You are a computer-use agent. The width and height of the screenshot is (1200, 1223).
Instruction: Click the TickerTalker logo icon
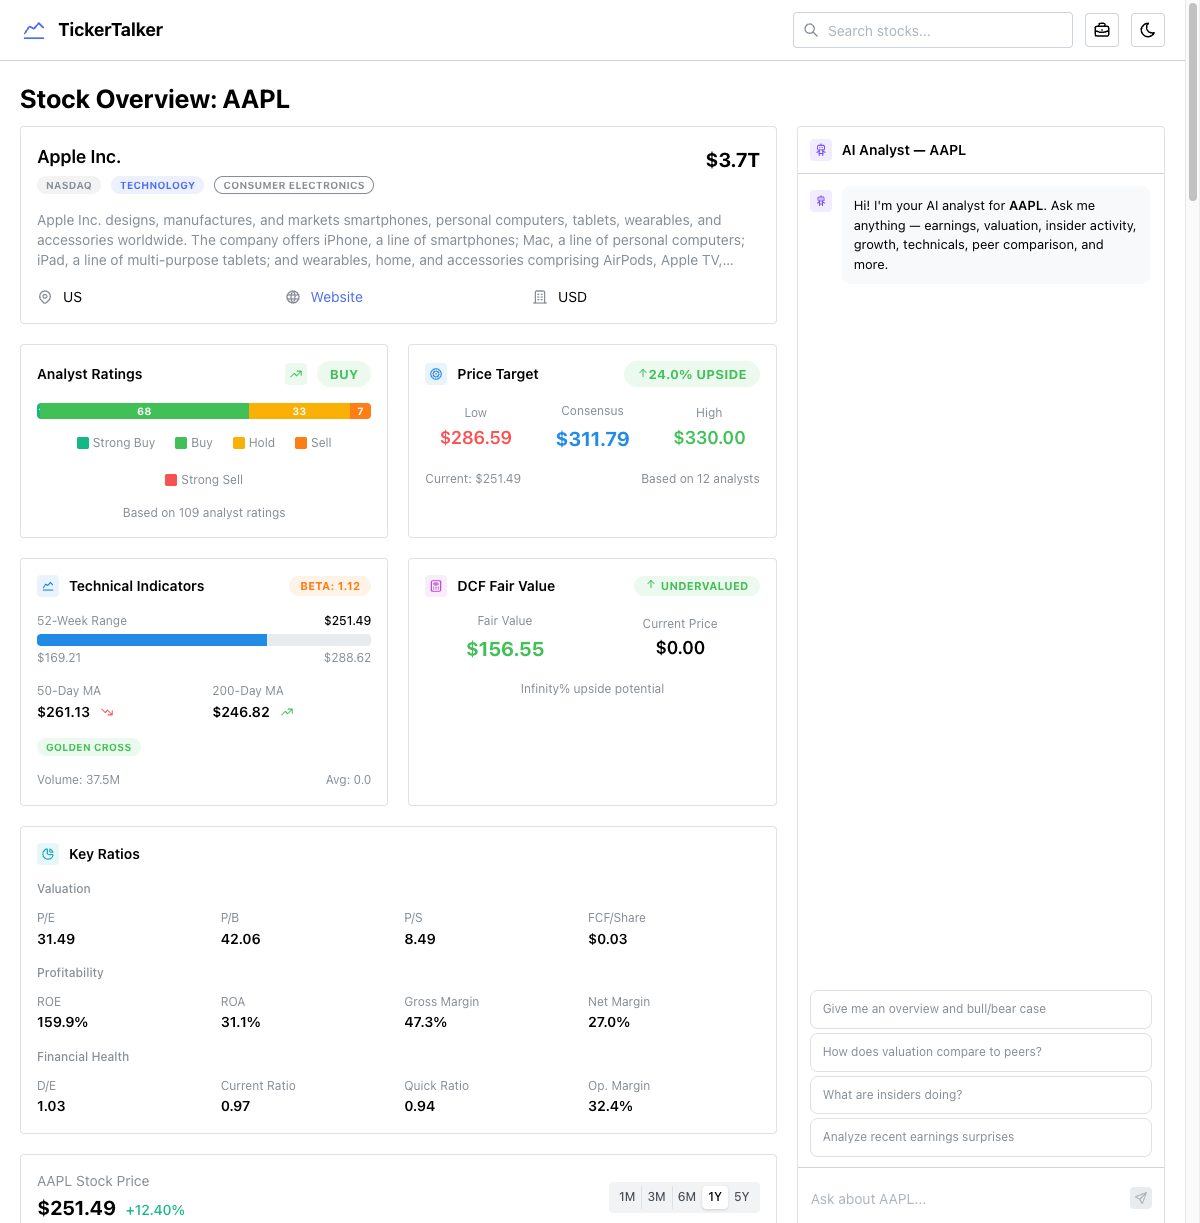tap(34, 30)
